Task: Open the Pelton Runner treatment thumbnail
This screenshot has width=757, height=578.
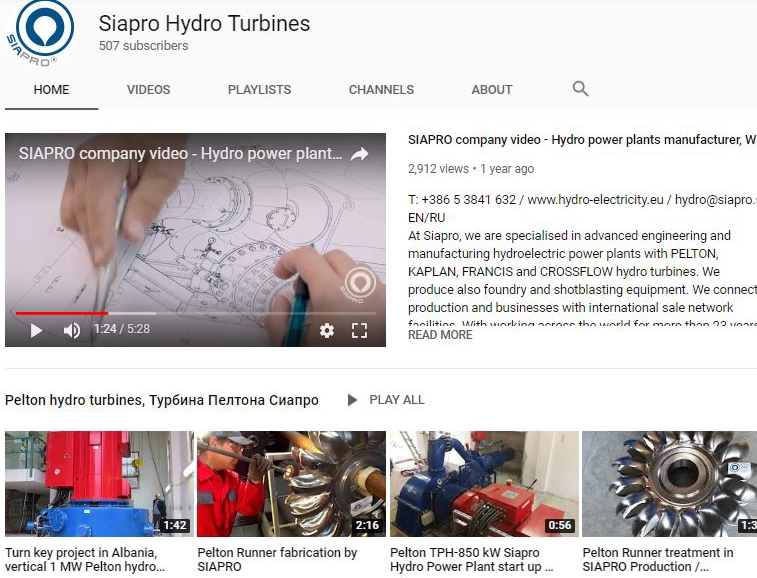Action: [x=670, y=484]
